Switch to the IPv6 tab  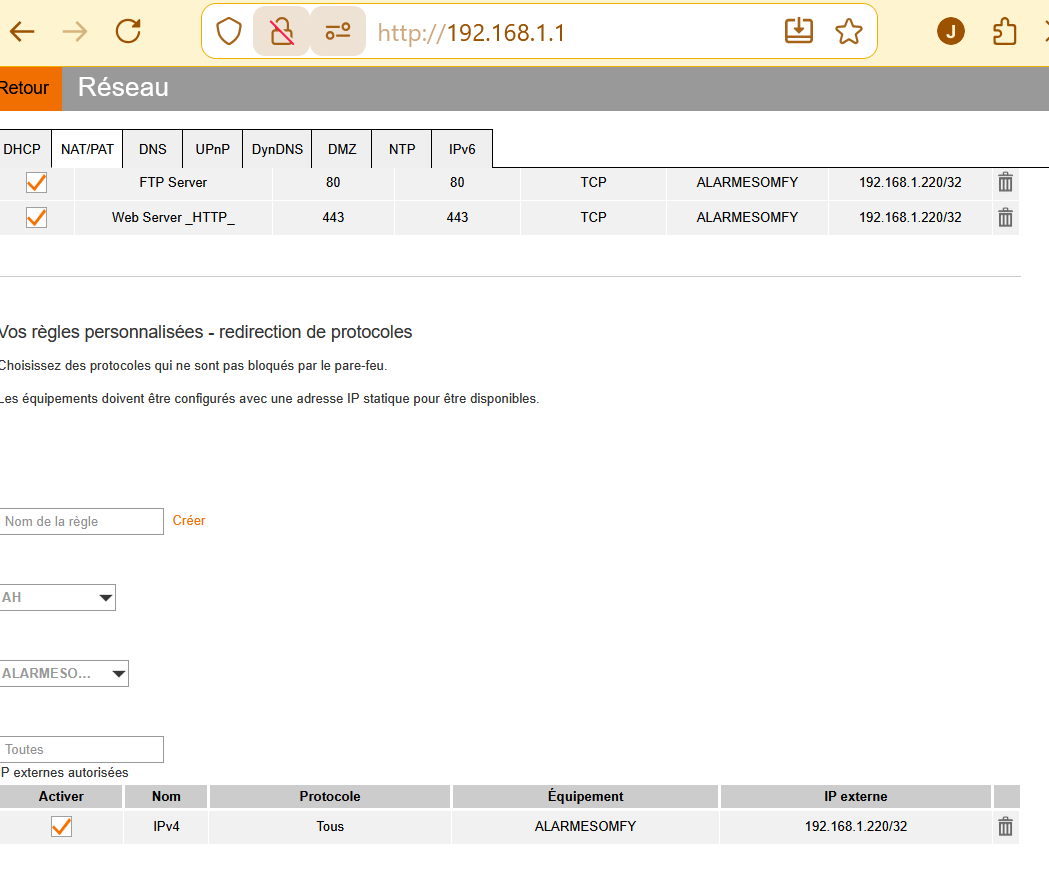(x=462, y=149)
